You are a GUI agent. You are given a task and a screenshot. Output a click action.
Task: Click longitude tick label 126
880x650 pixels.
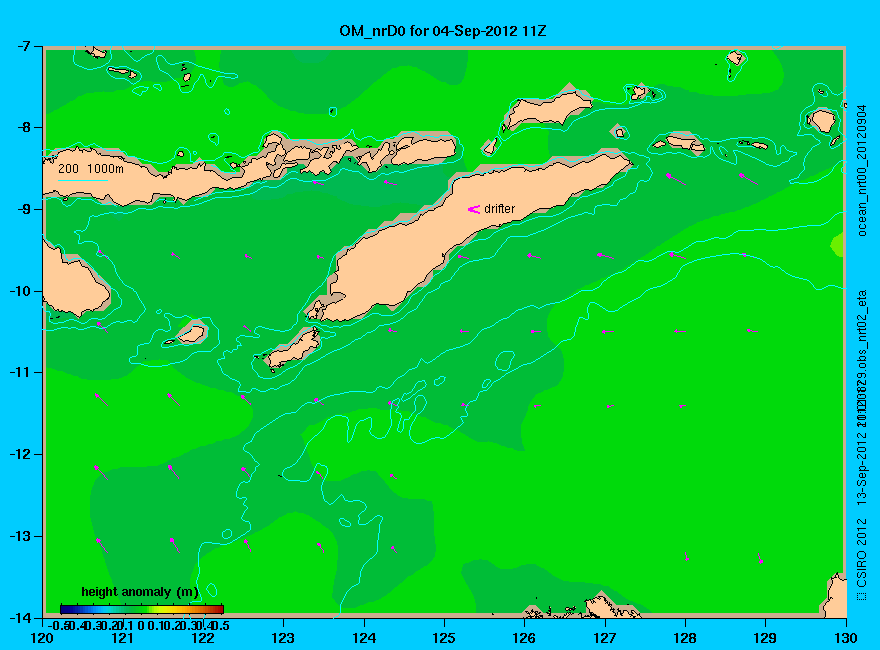525,638
